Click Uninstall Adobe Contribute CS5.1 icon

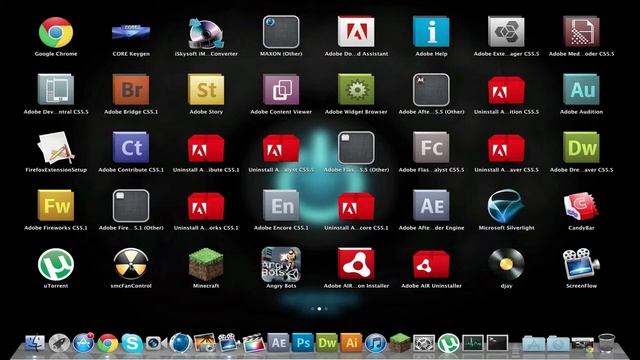tap(206, 148)
